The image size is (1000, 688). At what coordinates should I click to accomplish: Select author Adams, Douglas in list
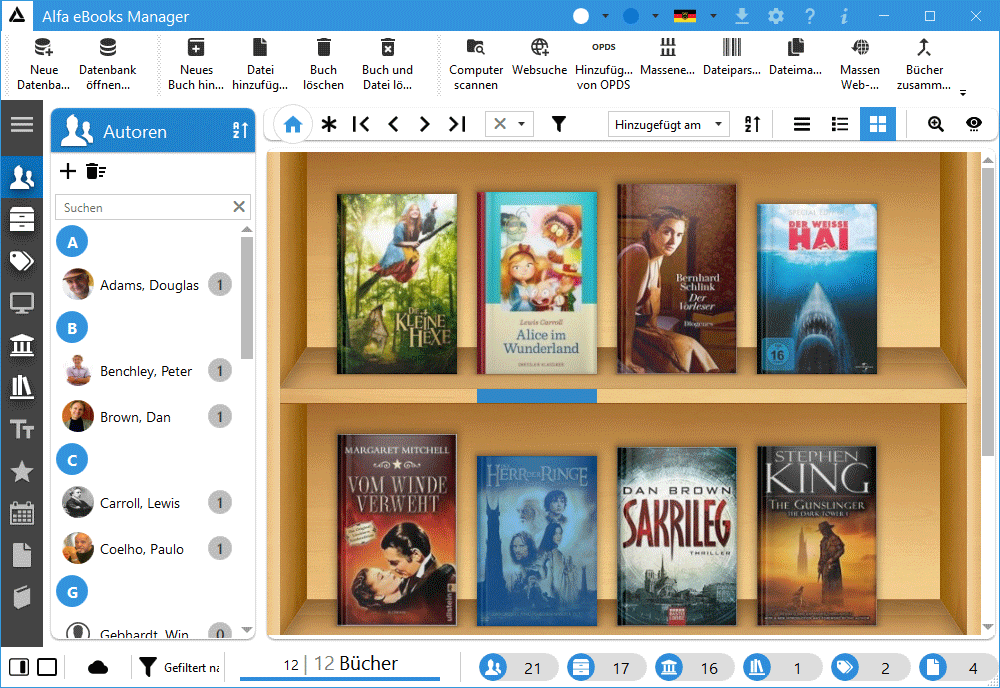click(149, 285)
